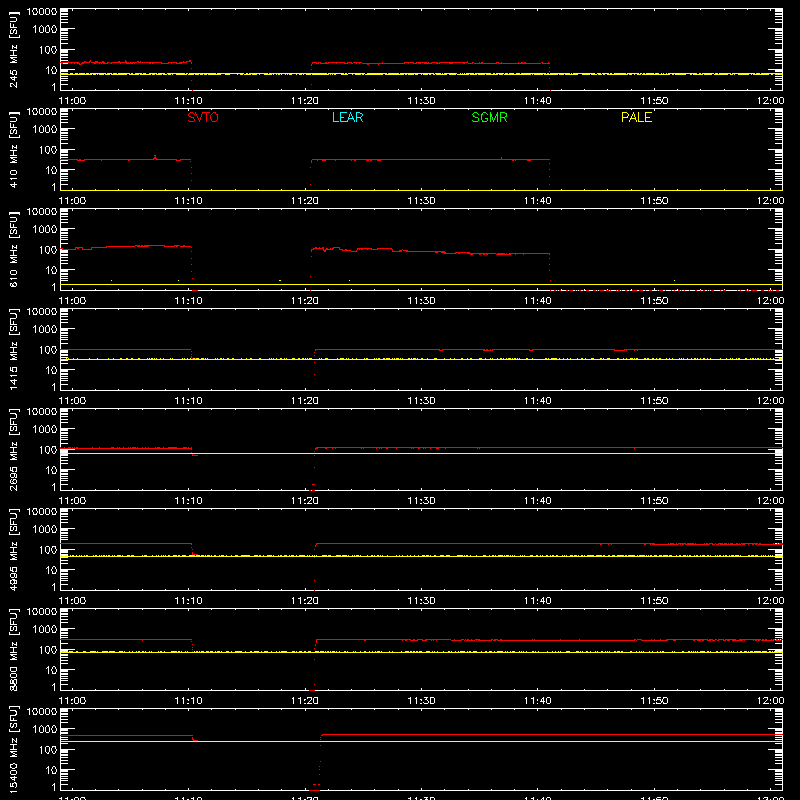800x800 pixels.
Task: Click 11:50 time label under 1415 MHz plot
Action: [655, 401]
